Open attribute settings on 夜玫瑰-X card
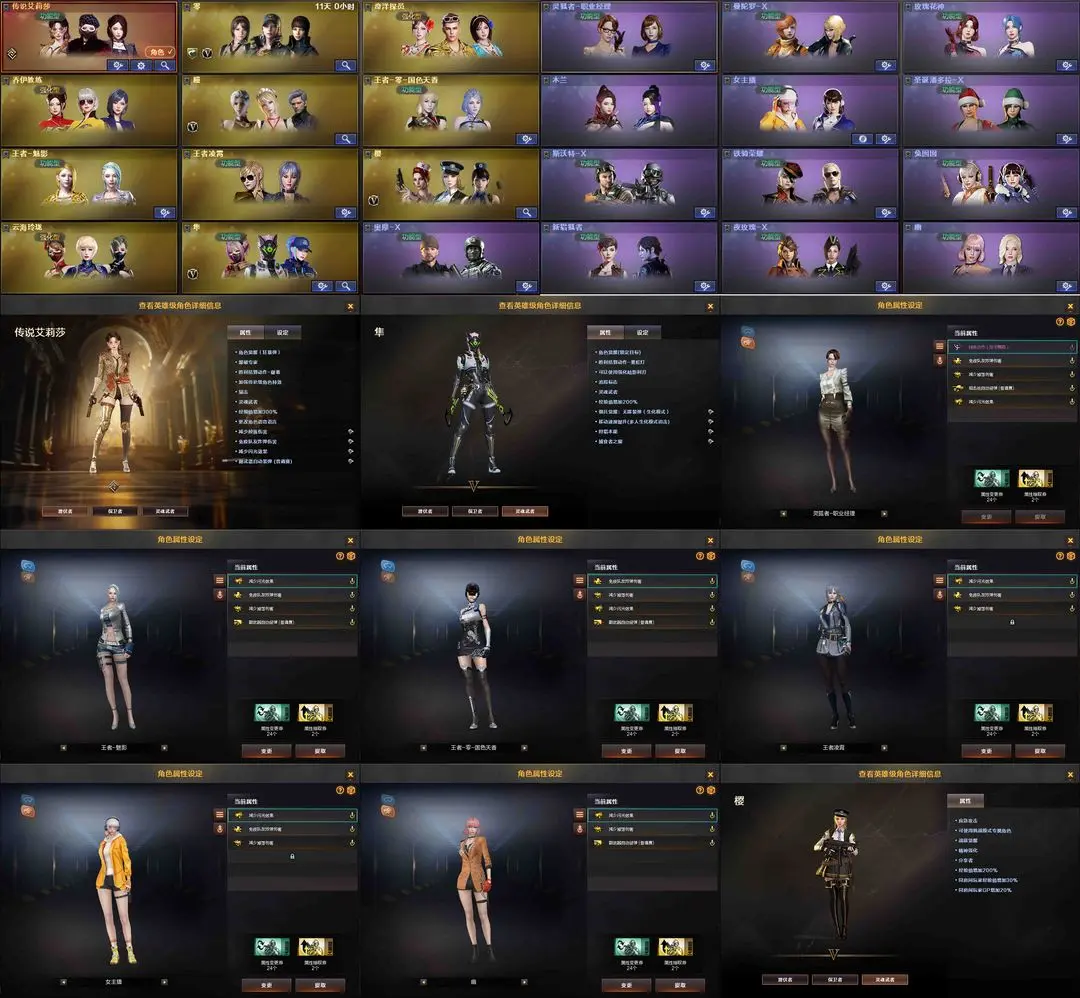Screen dimensions: 1080x998 [886, 287]
